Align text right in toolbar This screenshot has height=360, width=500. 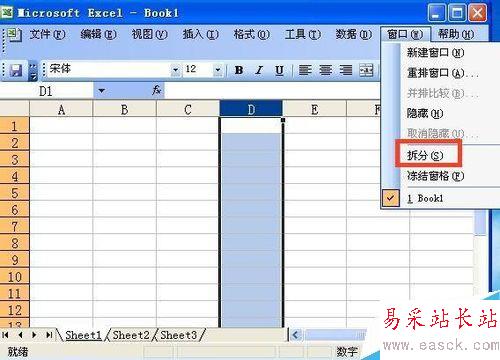346,70
